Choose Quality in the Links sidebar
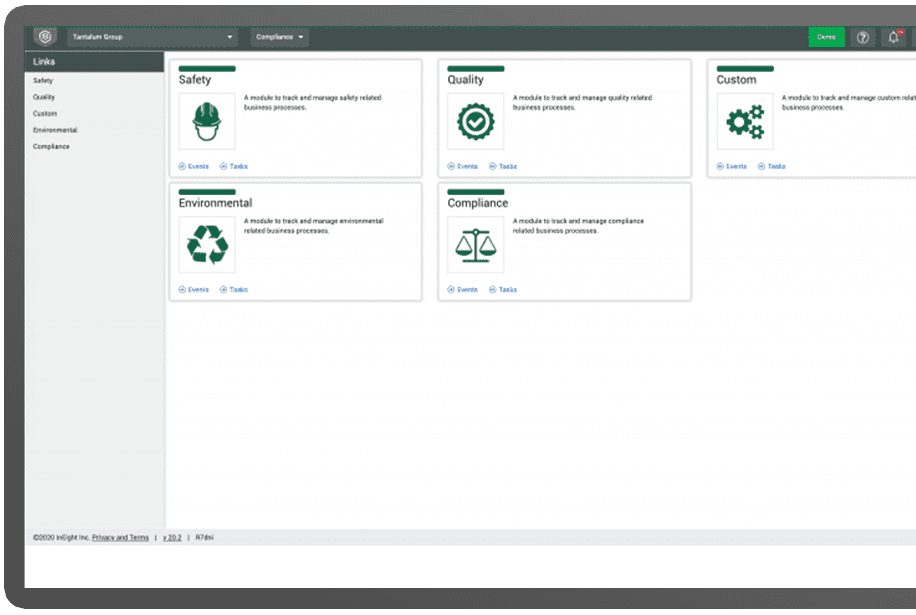Image resolution: width=916 pixels, height=615 pixels. 44,97
